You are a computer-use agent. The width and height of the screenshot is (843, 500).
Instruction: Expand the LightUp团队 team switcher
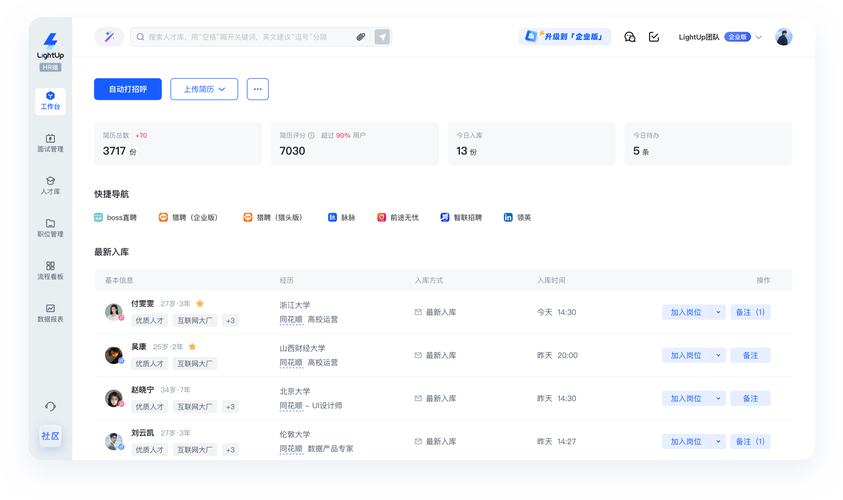[x=758, y=37]
